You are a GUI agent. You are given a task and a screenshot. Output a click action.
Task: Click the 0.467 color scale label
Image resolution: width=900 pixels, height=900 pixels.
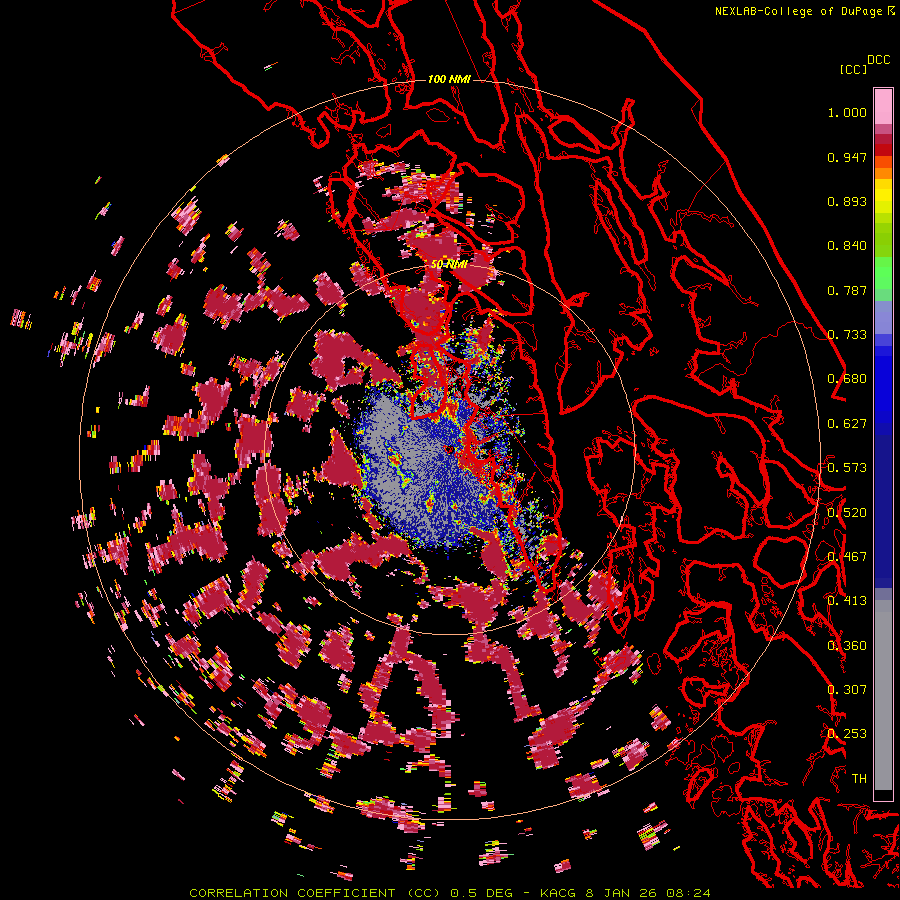(x=847, y=557)
